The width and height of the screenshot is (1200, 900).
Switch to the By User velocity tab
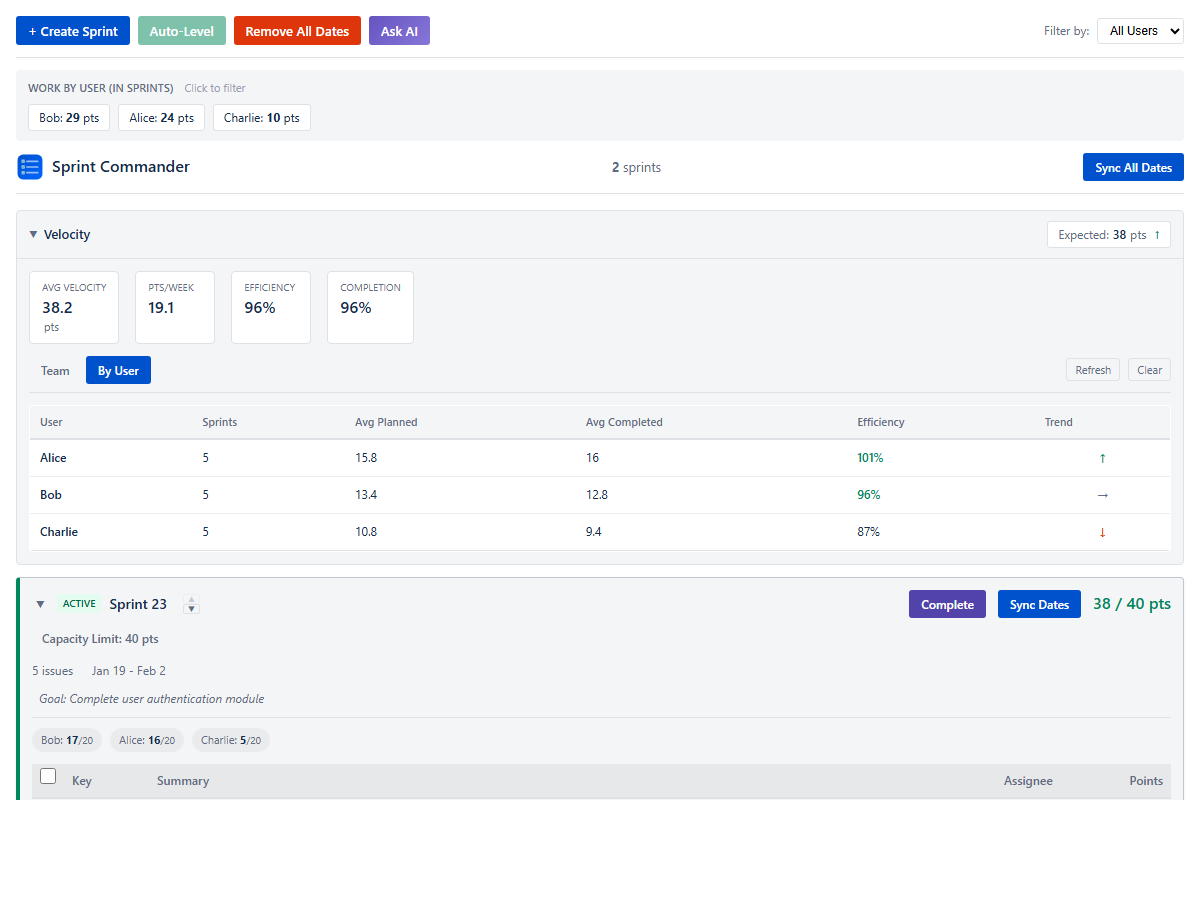118,370
